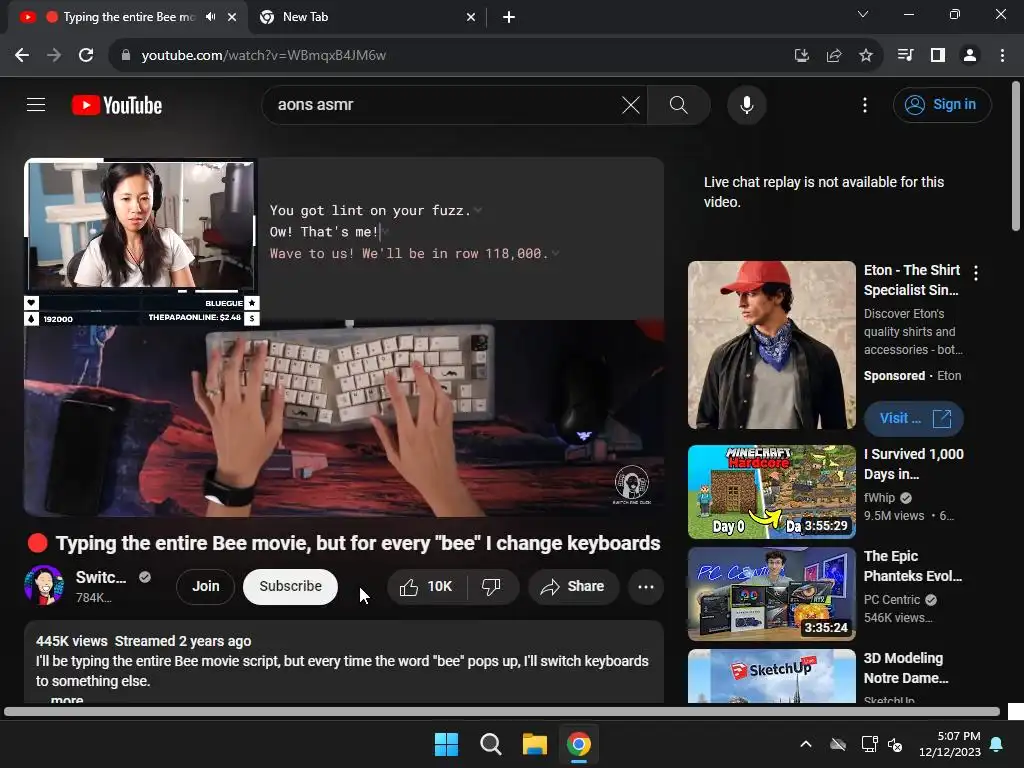
Task: Share this page from address bar
Action: click(833, 56)
